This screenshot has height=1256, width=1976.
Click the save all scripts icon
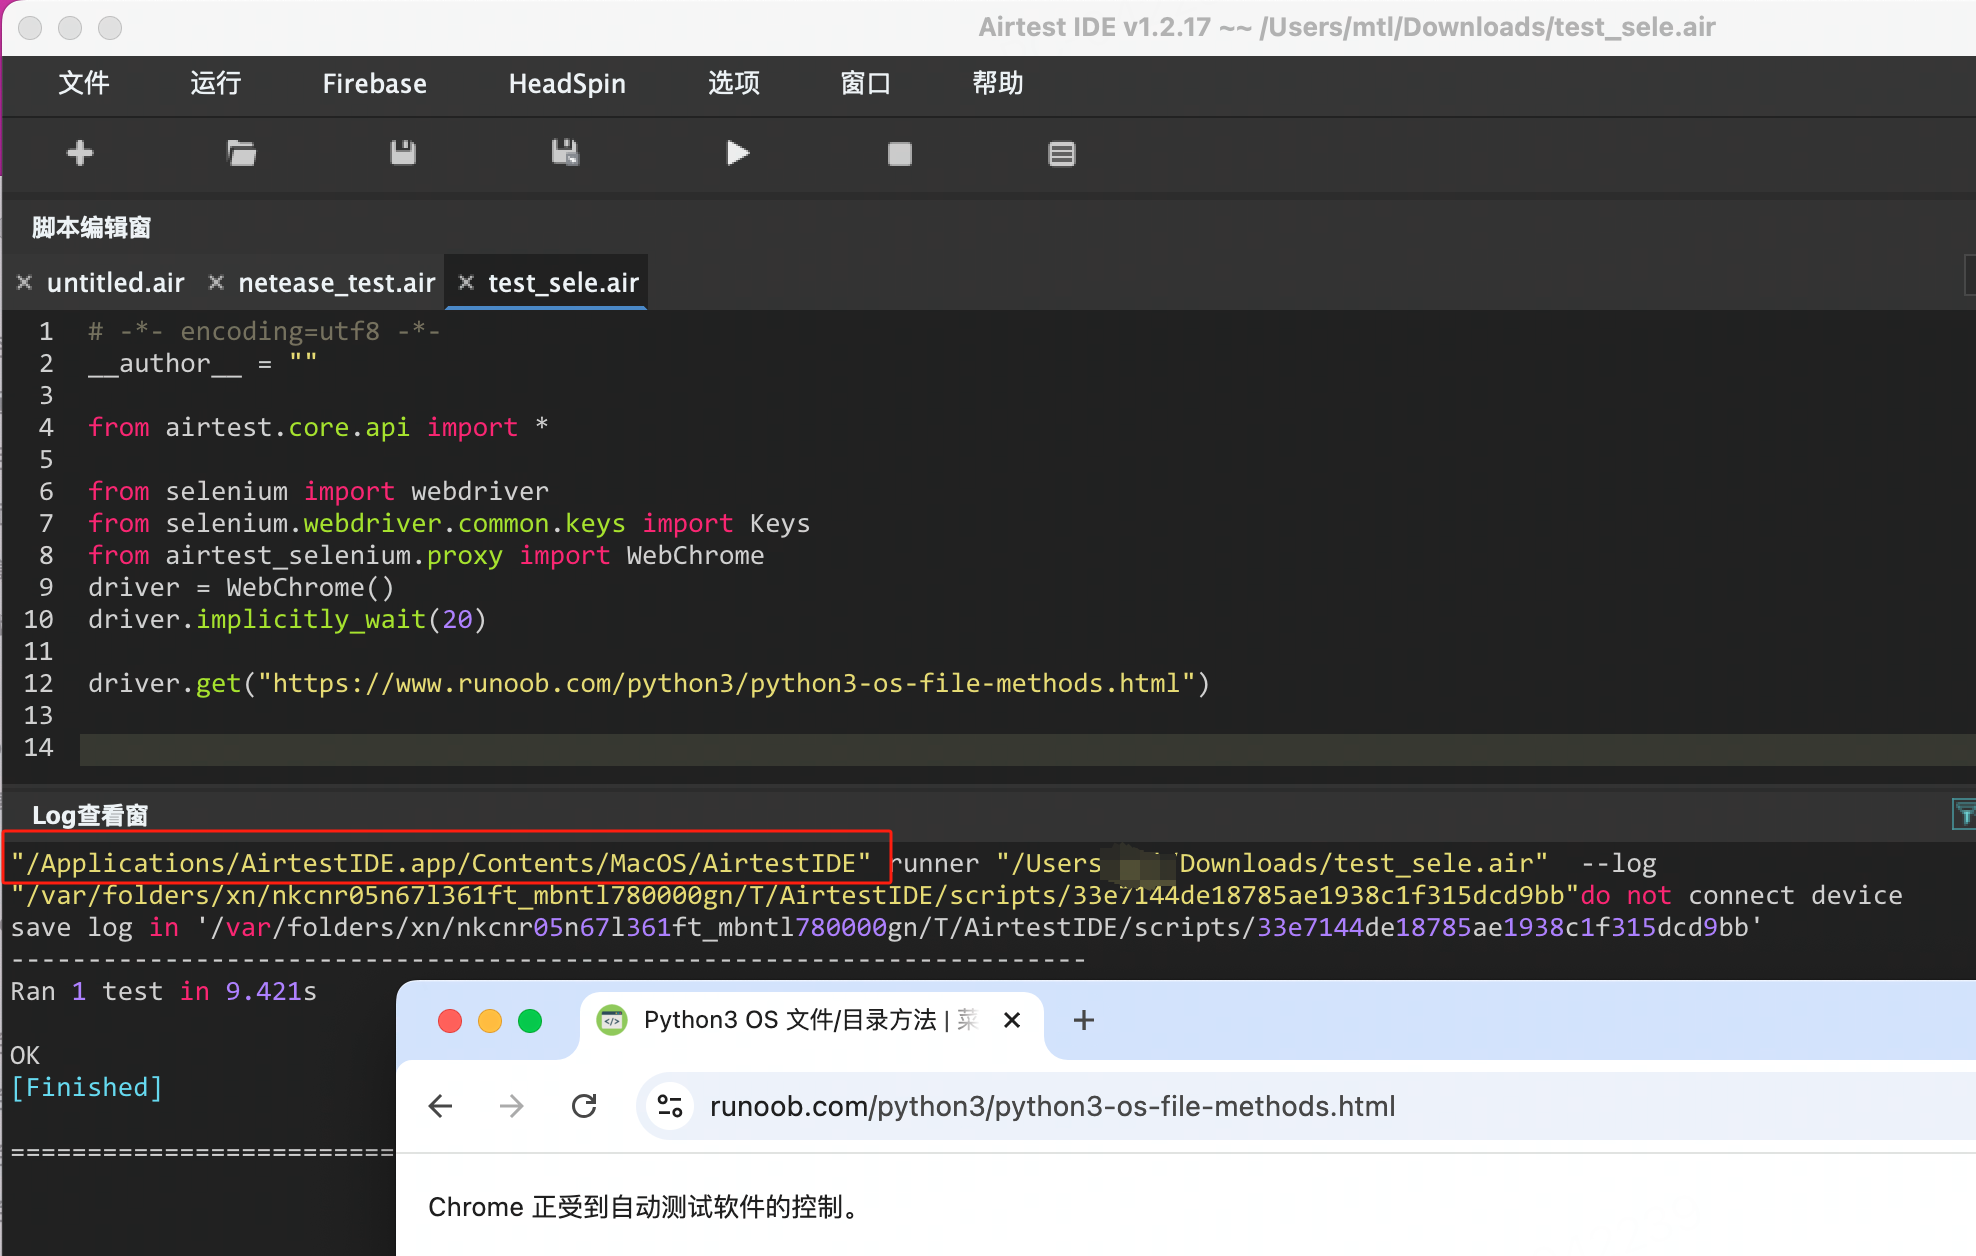[x=565, y=153]
